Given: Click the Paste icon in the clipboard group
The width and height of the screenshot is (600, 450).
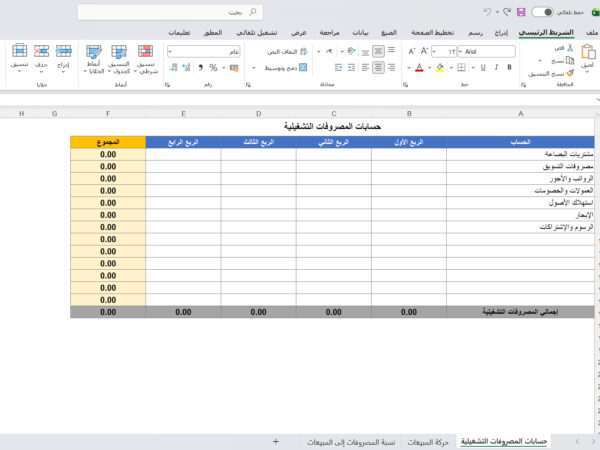Looking at the screenshot, I should (586, 54).
